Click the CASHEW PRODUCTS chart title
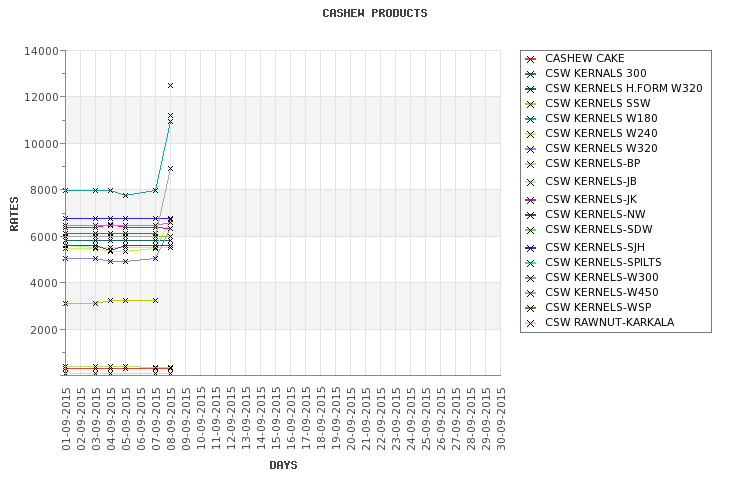Viewport: 750px width, 500px height. 375,13
